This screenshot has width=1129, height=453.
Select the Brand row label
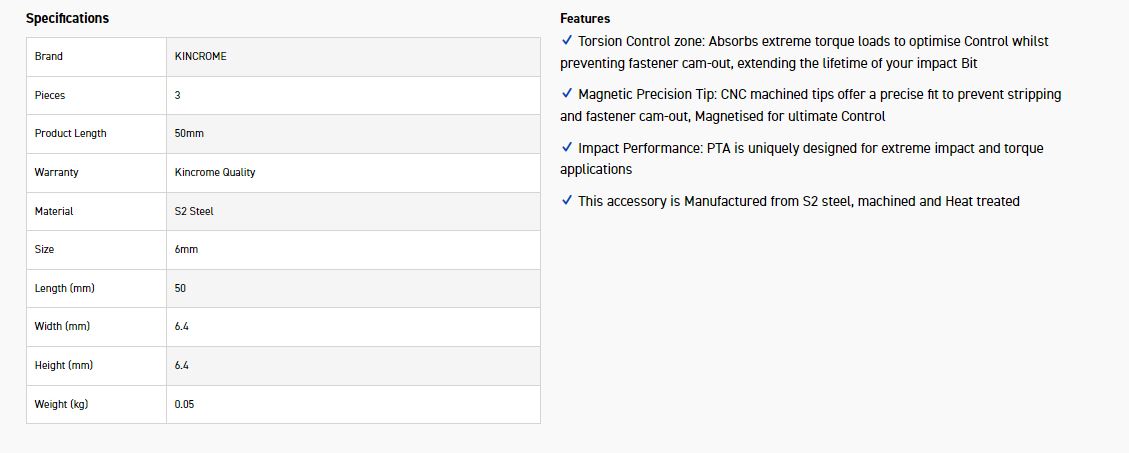49,57
